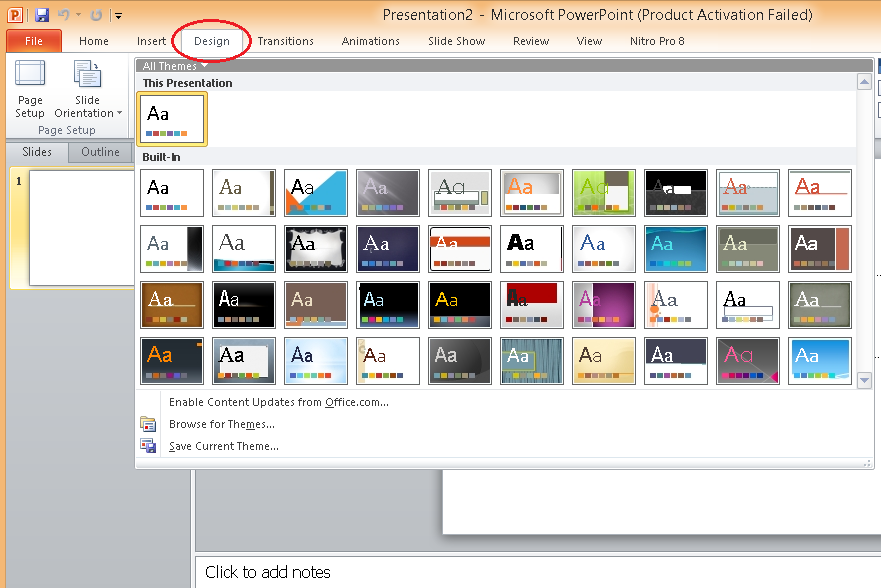881x588 pixels.
Task: Click the Redo icon in quick access toolbar
Action: point(96,15)
